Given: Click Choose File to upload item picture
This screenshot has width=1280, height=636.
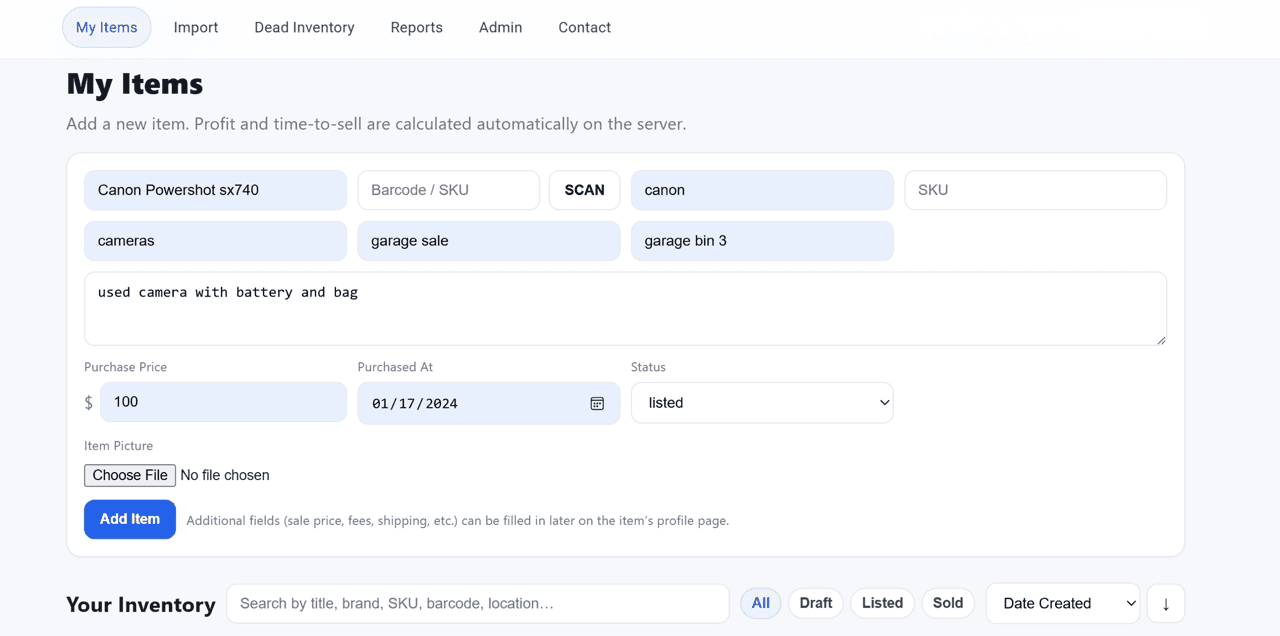Looking at the screenshot, I should [129, 475].
